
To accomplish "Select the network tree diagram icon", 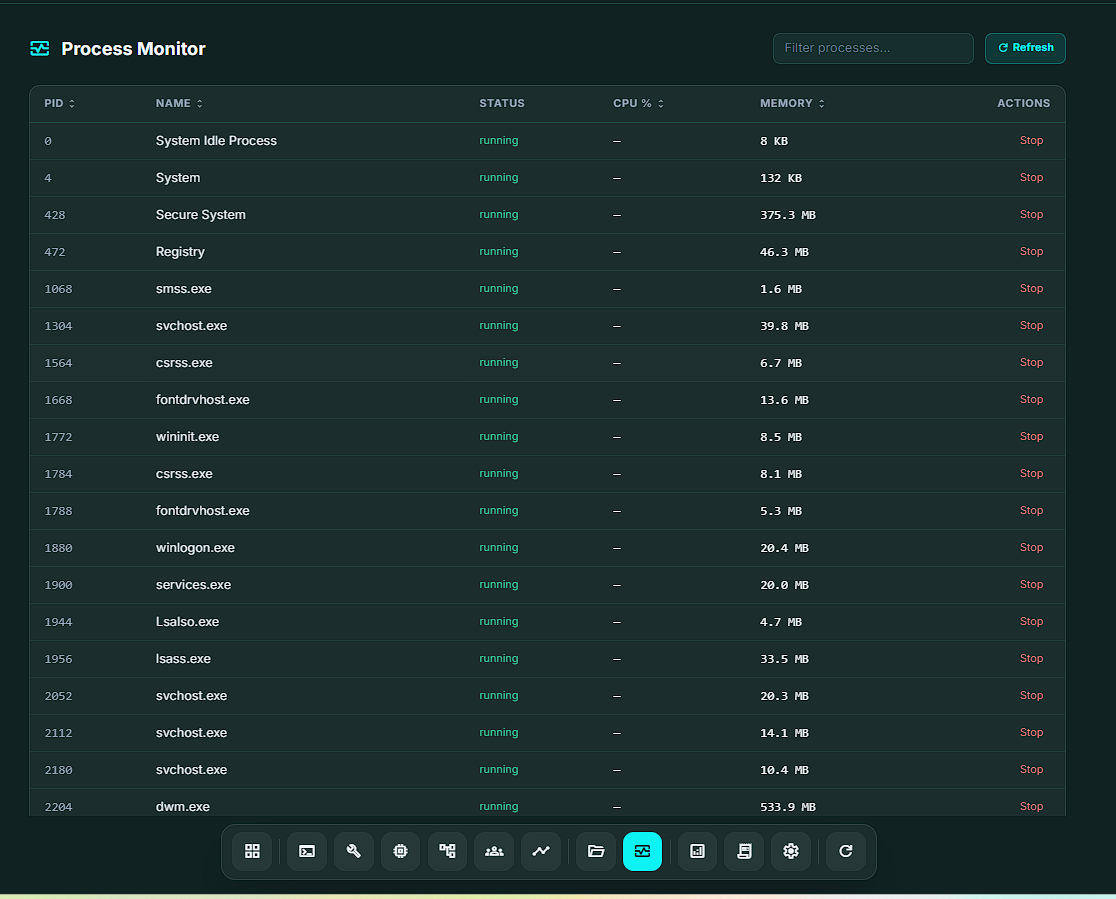I will (447, 851).
